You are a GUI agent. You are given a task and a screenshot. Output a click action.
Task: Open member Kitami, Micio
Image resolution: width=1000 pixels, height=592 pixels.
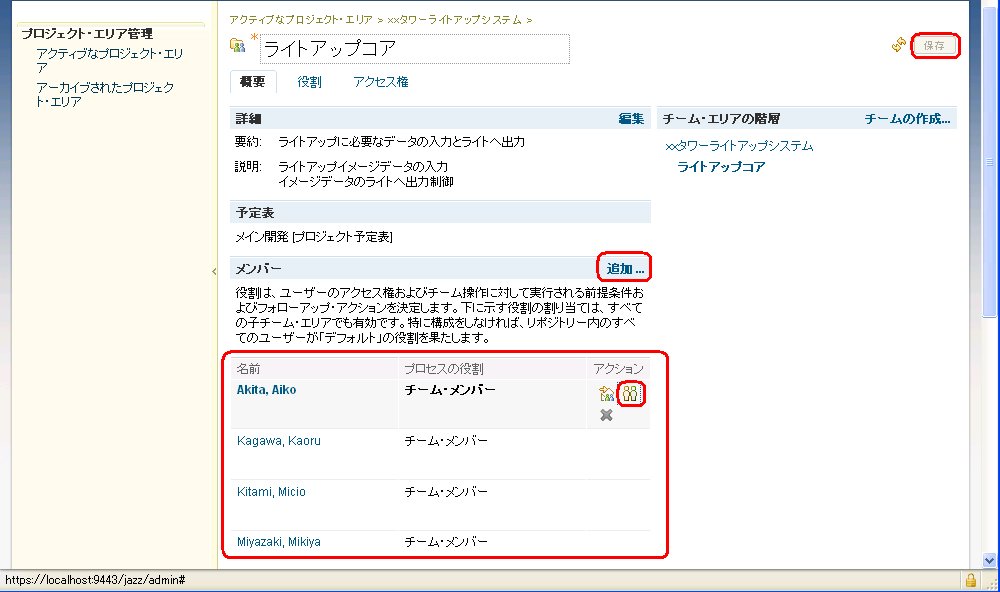point(271,492)
